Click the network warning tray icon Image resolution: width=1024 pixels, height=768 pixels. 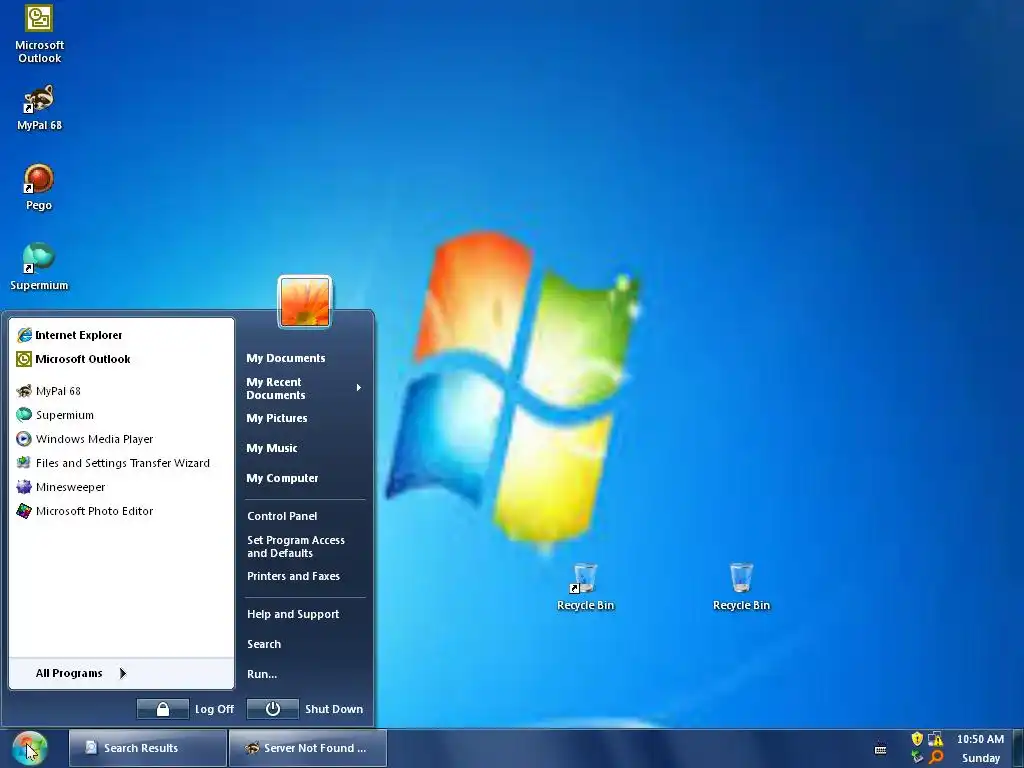936,739
